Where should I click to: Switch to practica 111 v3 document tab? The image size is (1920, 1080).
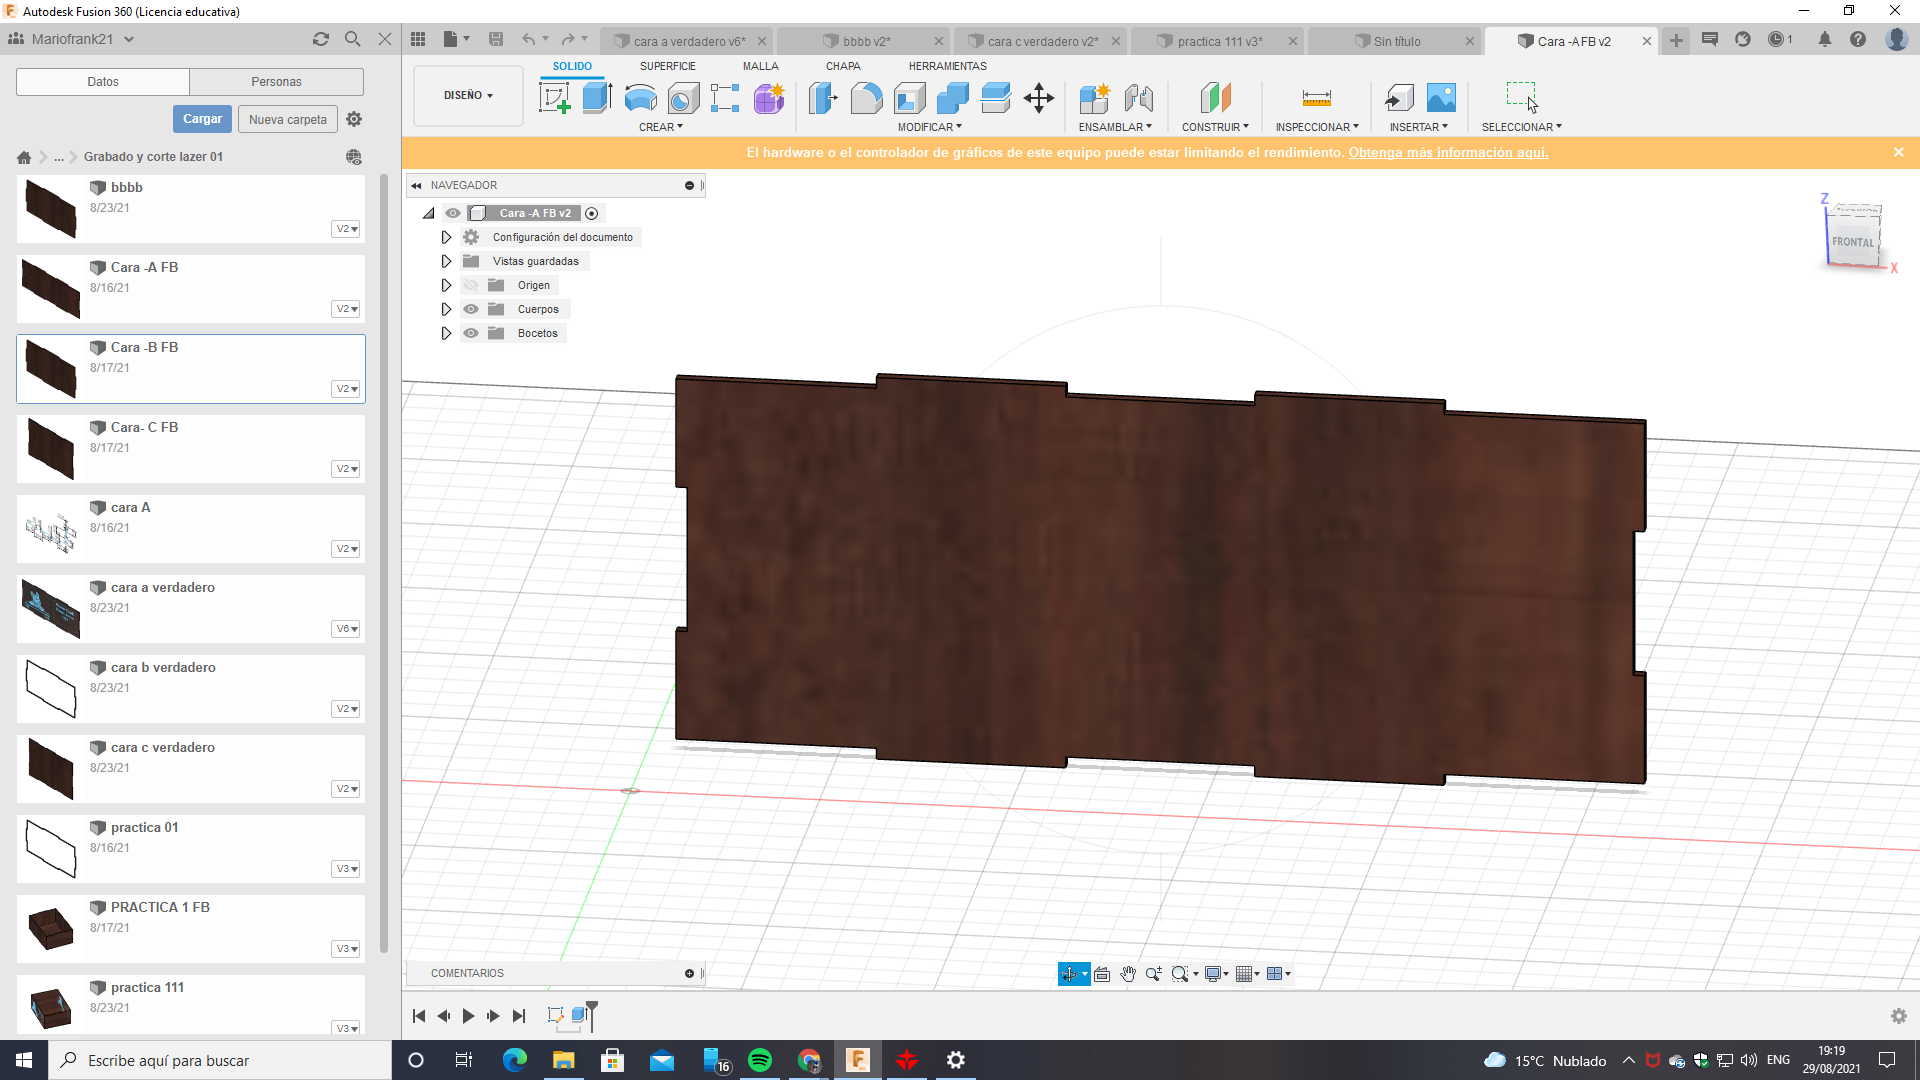(1219, 41)
